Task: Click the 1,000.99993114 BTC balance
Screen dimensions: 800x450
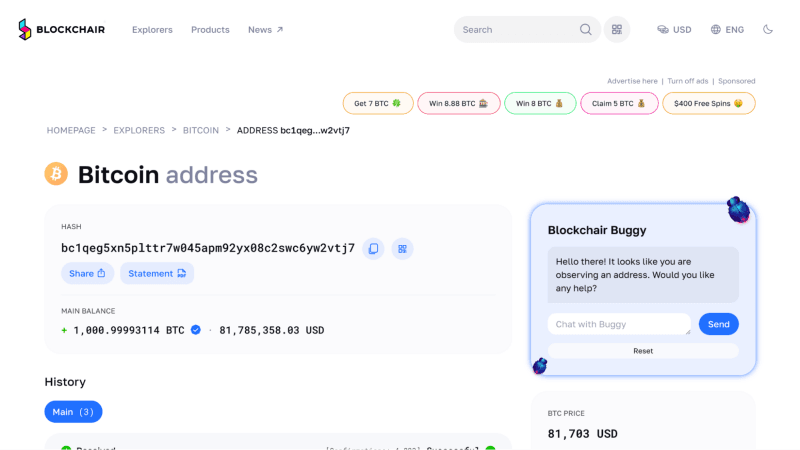Action: tap(129, 330)
